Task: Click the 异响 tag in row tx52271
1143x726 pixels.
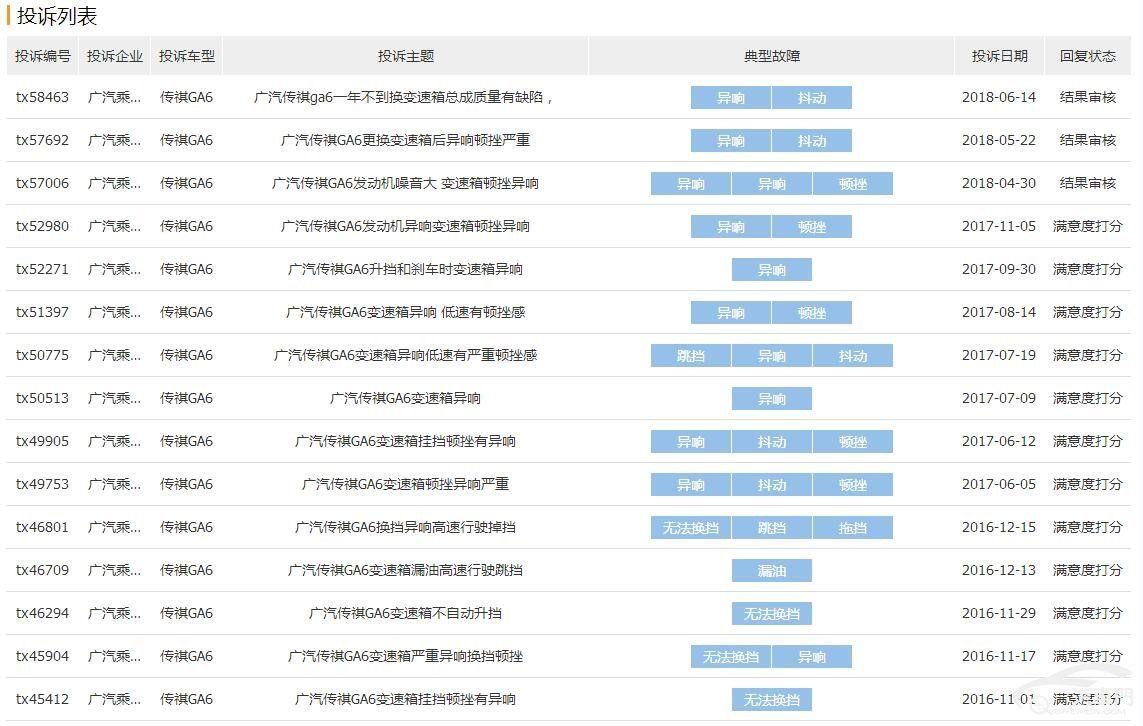Action: coord(771,270)
